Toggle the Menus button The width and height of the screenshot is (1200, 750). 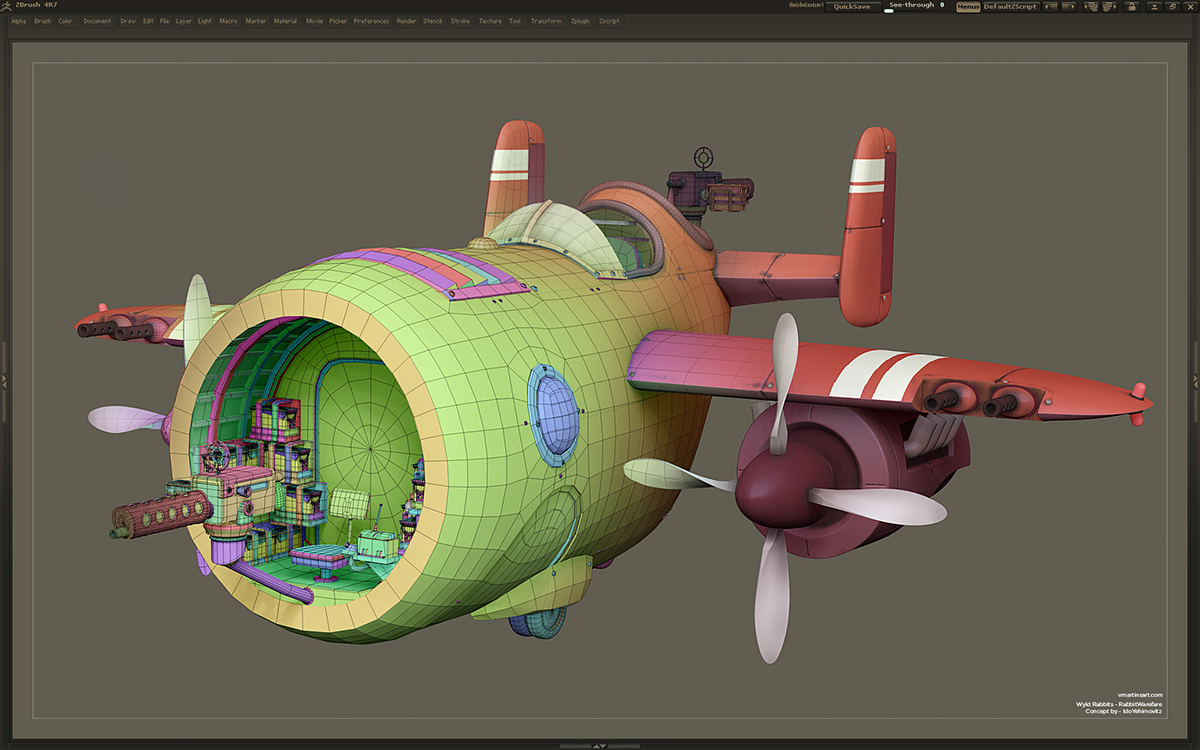point(968,6)
